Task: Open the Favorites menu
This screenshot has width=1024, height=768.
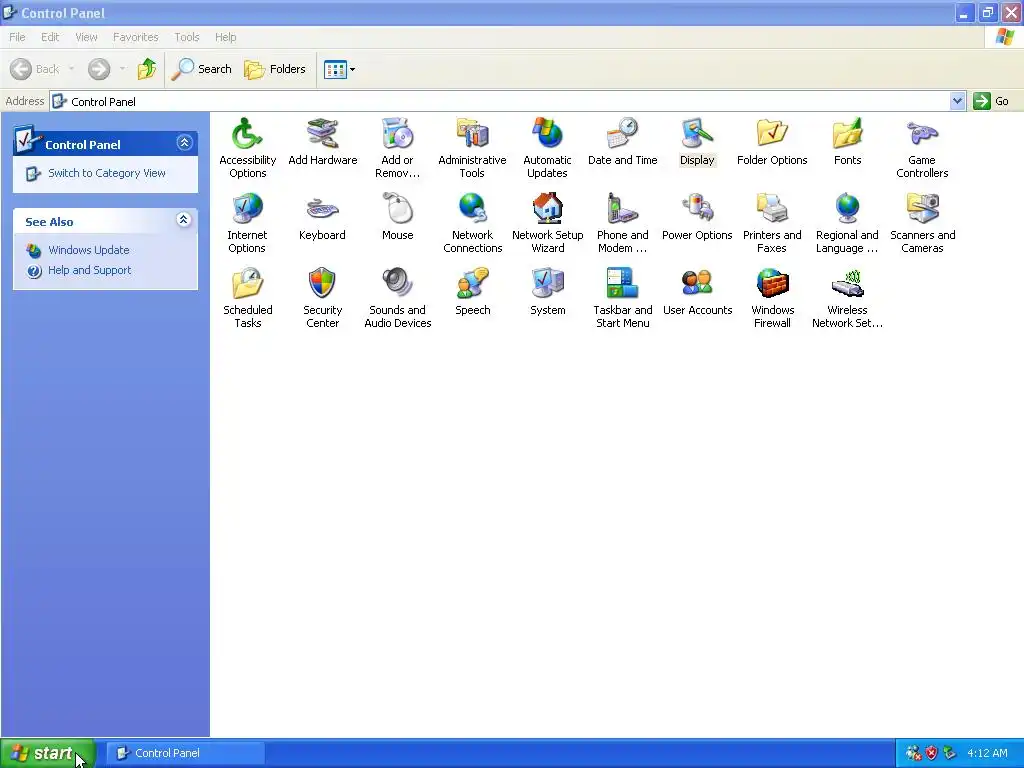Action: coord(136,37)
